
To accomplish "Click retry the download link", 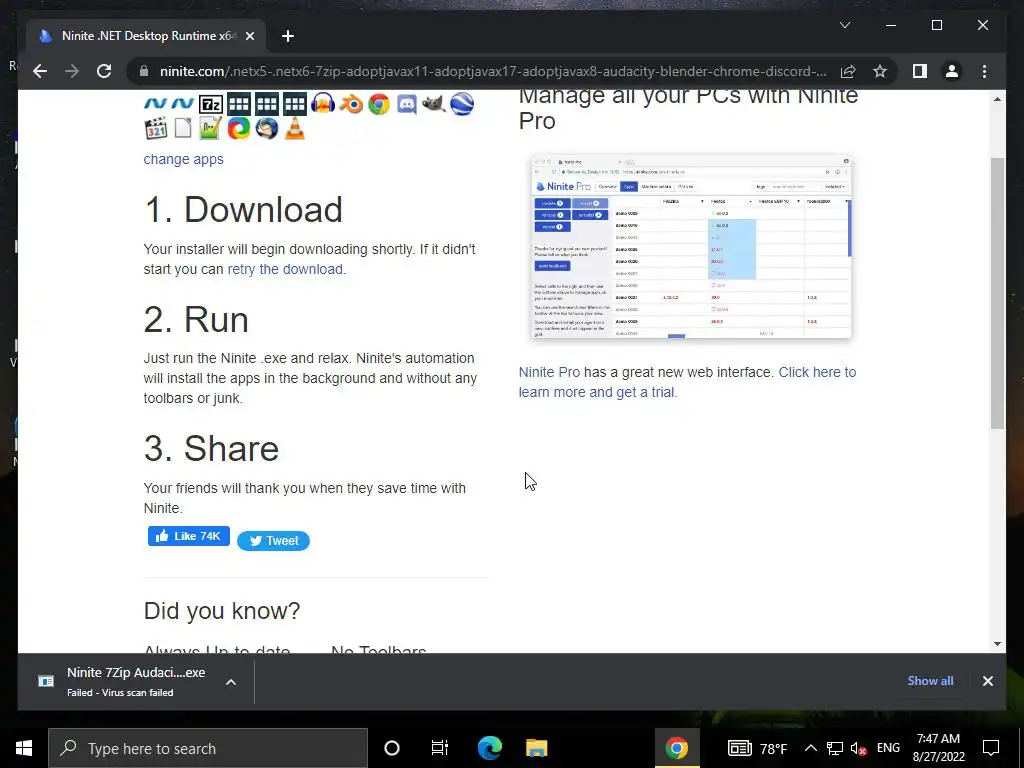I will click(x=285, y=269).
